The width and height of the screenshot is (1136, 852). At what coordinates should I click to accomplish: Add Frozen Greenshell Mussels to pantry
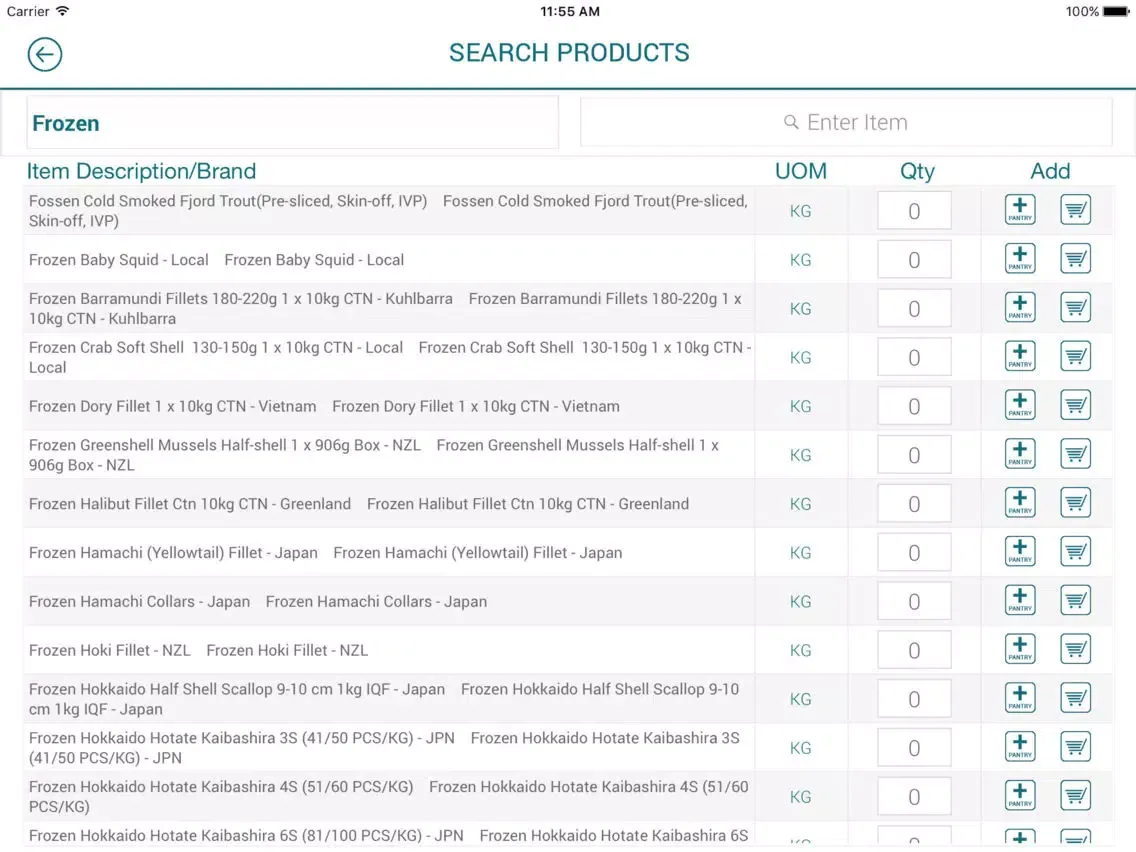pos(1020,454)
